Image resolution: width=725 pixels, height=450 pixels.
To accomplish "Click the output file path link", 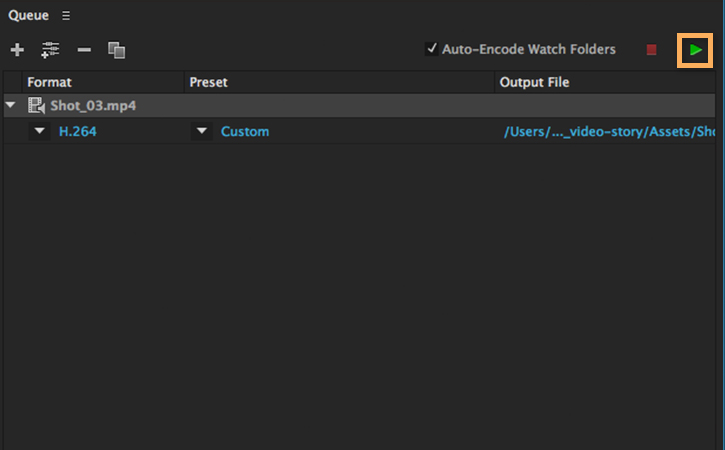I will coord(610,131).
